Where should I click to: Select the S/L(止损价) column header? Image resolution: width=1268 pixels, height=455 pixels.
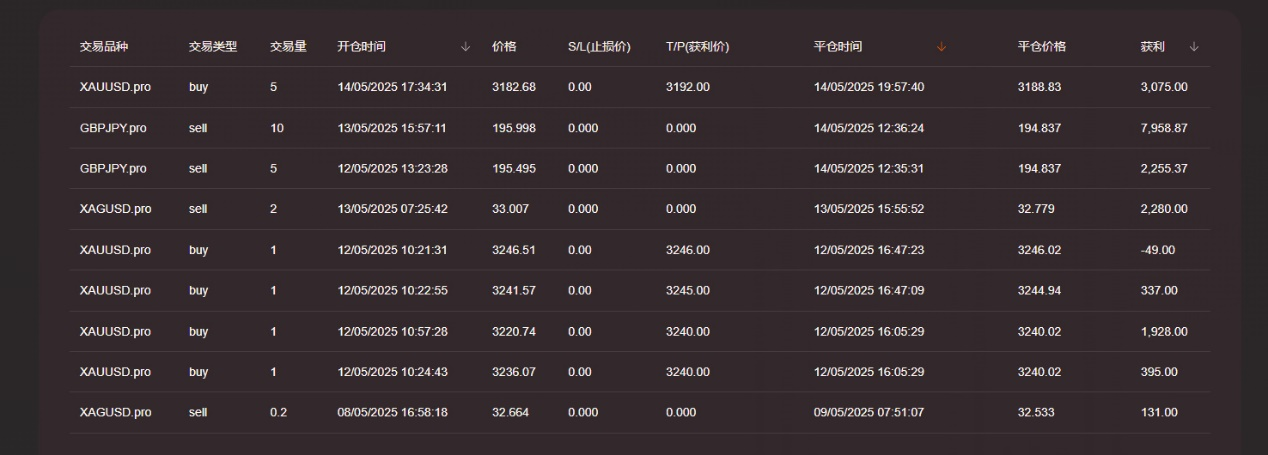pyautogui.click(x=599, y=47)
